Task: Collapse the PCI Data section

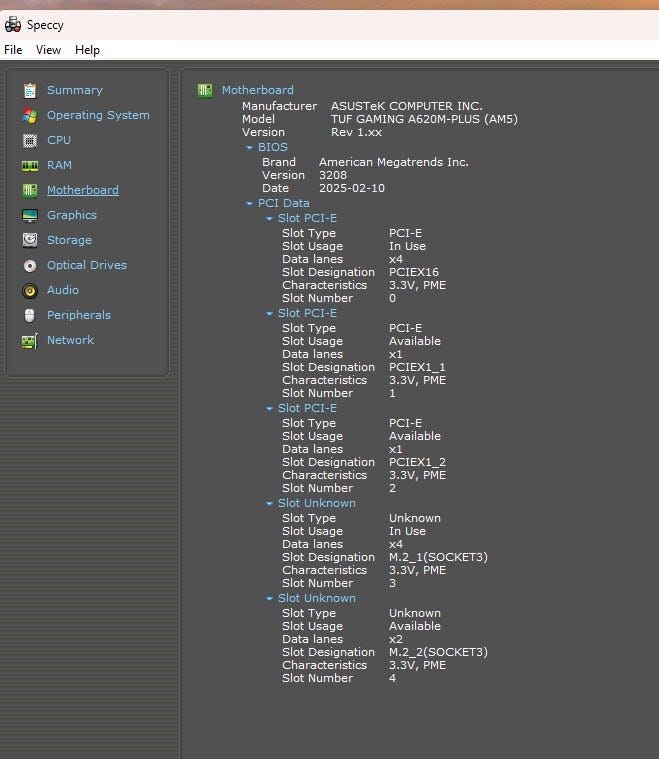Action: coord(250,204)
